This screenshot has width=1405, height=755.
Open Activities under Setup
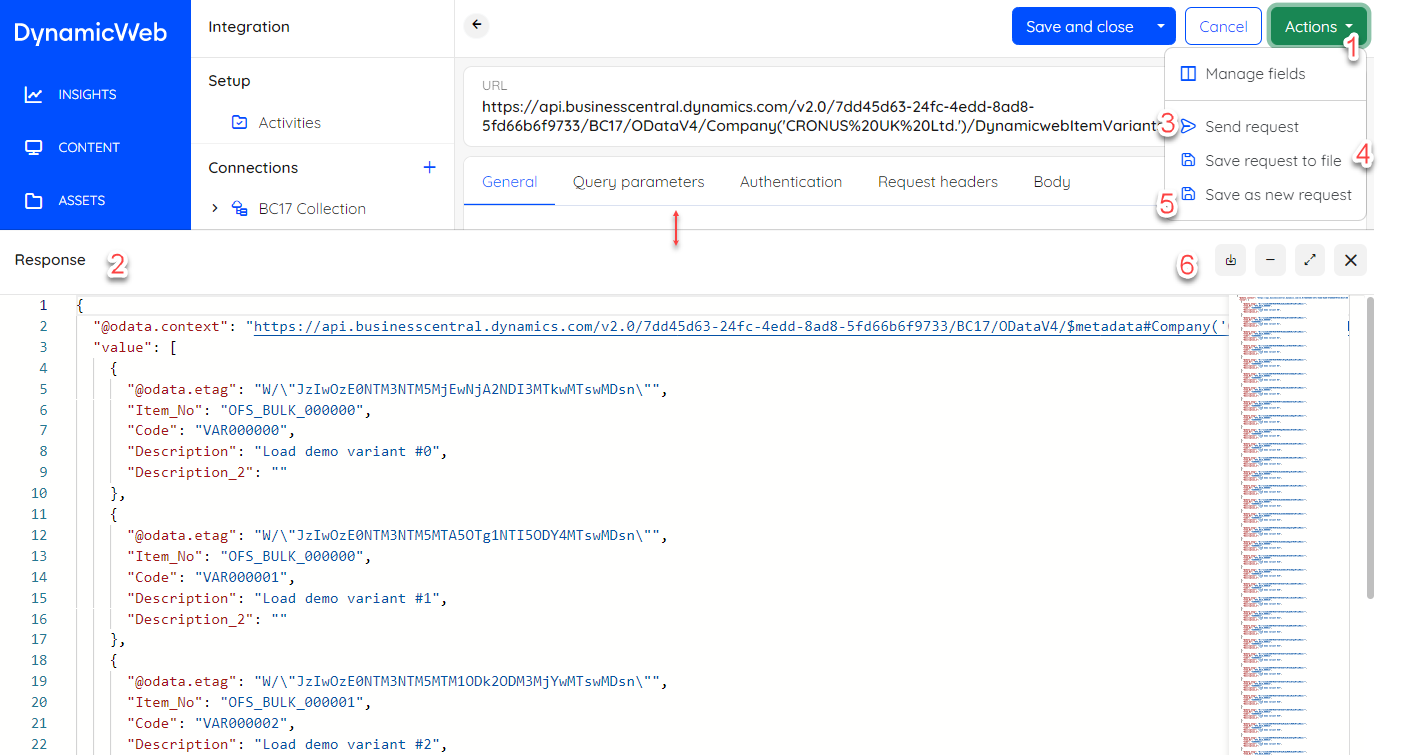click(290, 123)
